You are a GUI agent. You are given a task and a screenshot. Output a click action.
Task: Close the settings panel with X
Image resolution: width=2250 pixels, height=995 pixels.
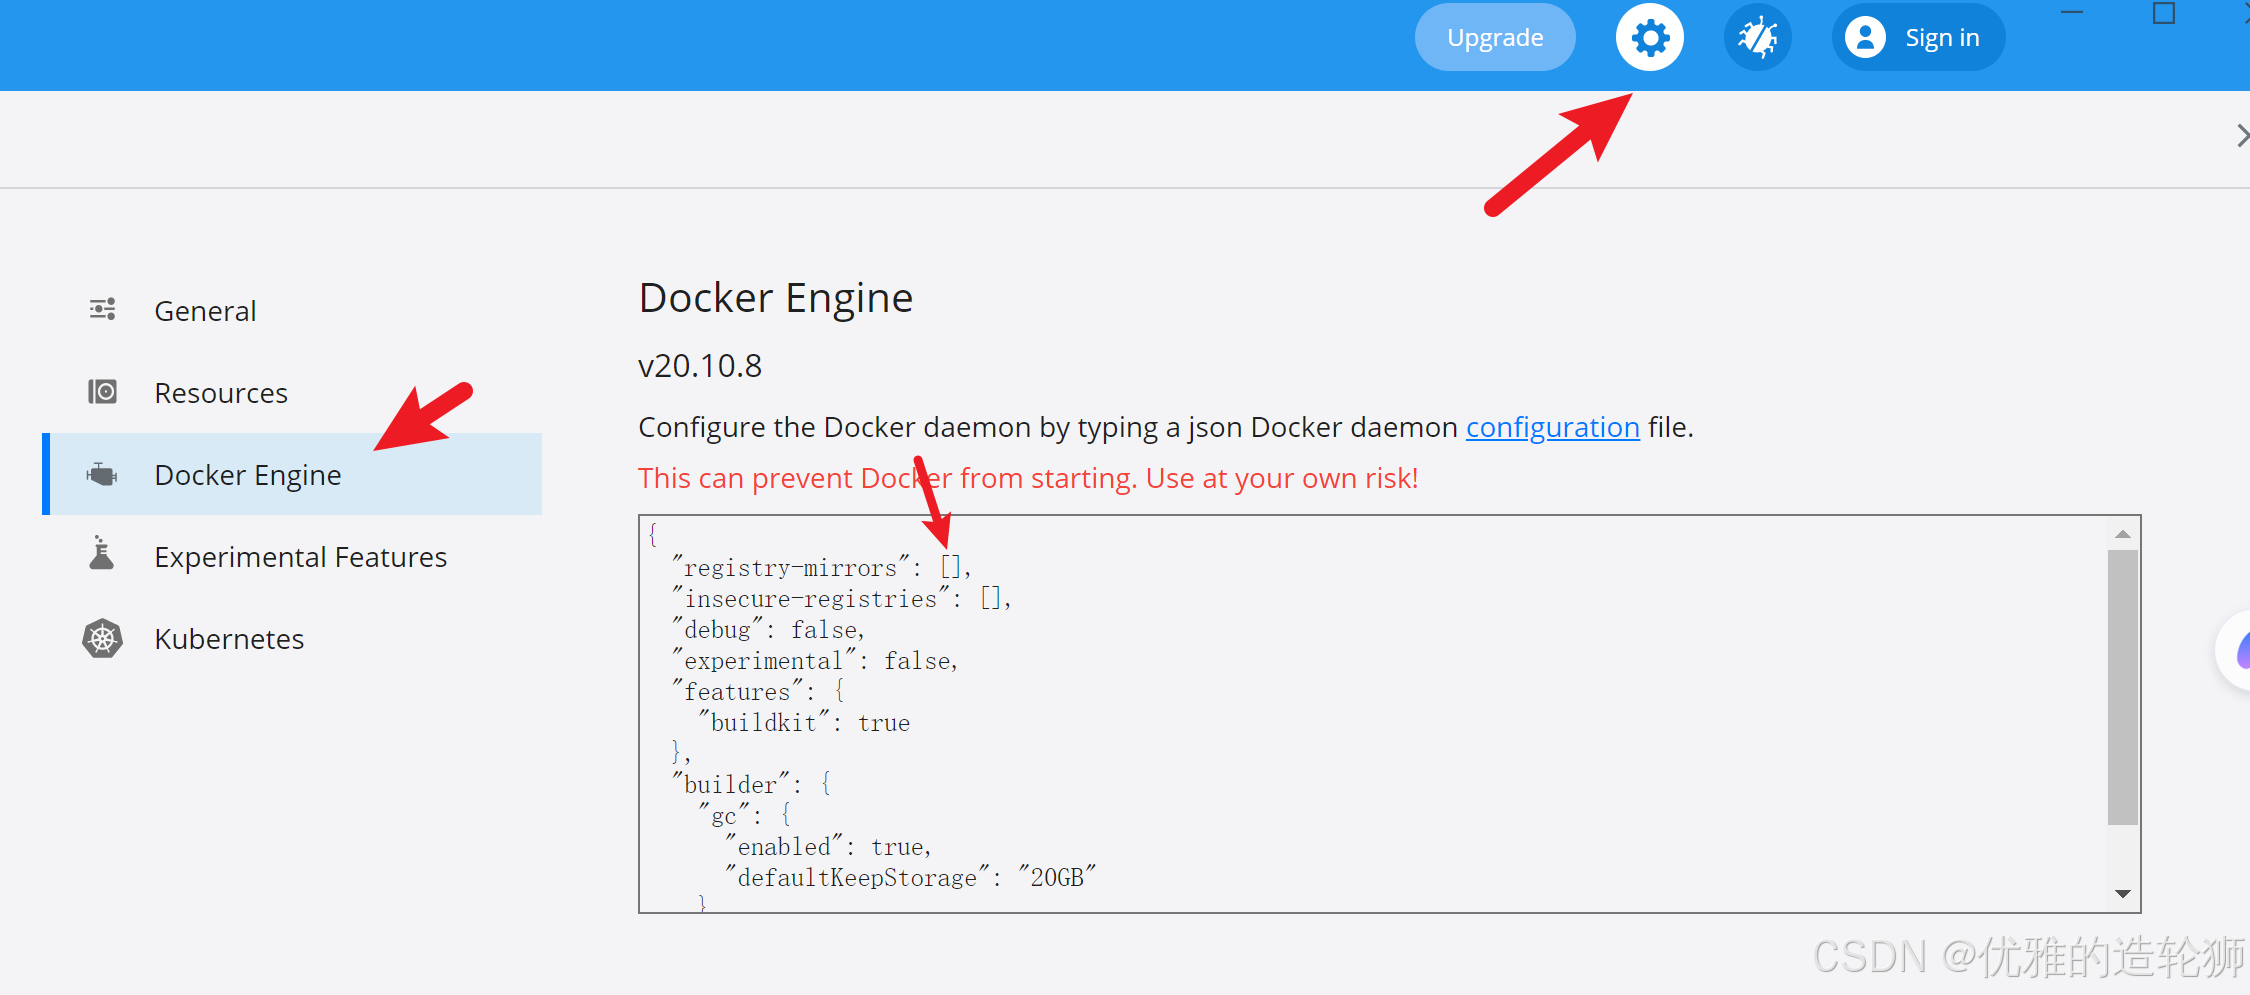2241,136
